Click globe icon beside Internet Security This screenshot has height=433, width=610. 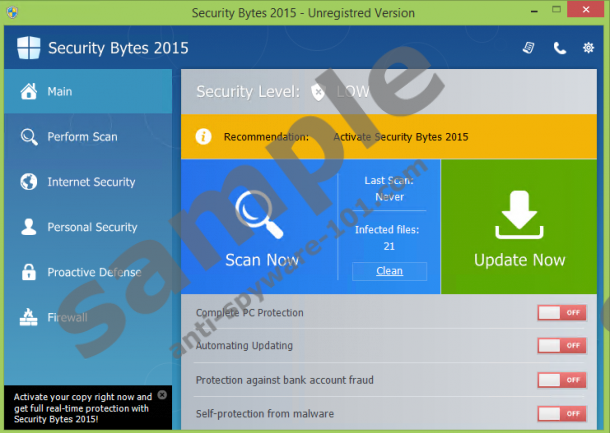29,182
